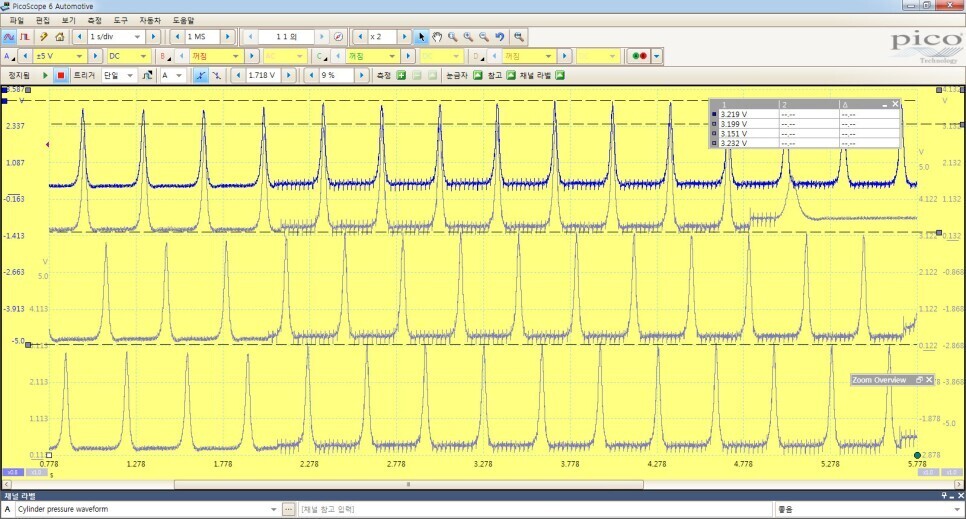This screenshot has height=519, width=966.
Task: Open the 파일 menu
Action: [16, 19]
